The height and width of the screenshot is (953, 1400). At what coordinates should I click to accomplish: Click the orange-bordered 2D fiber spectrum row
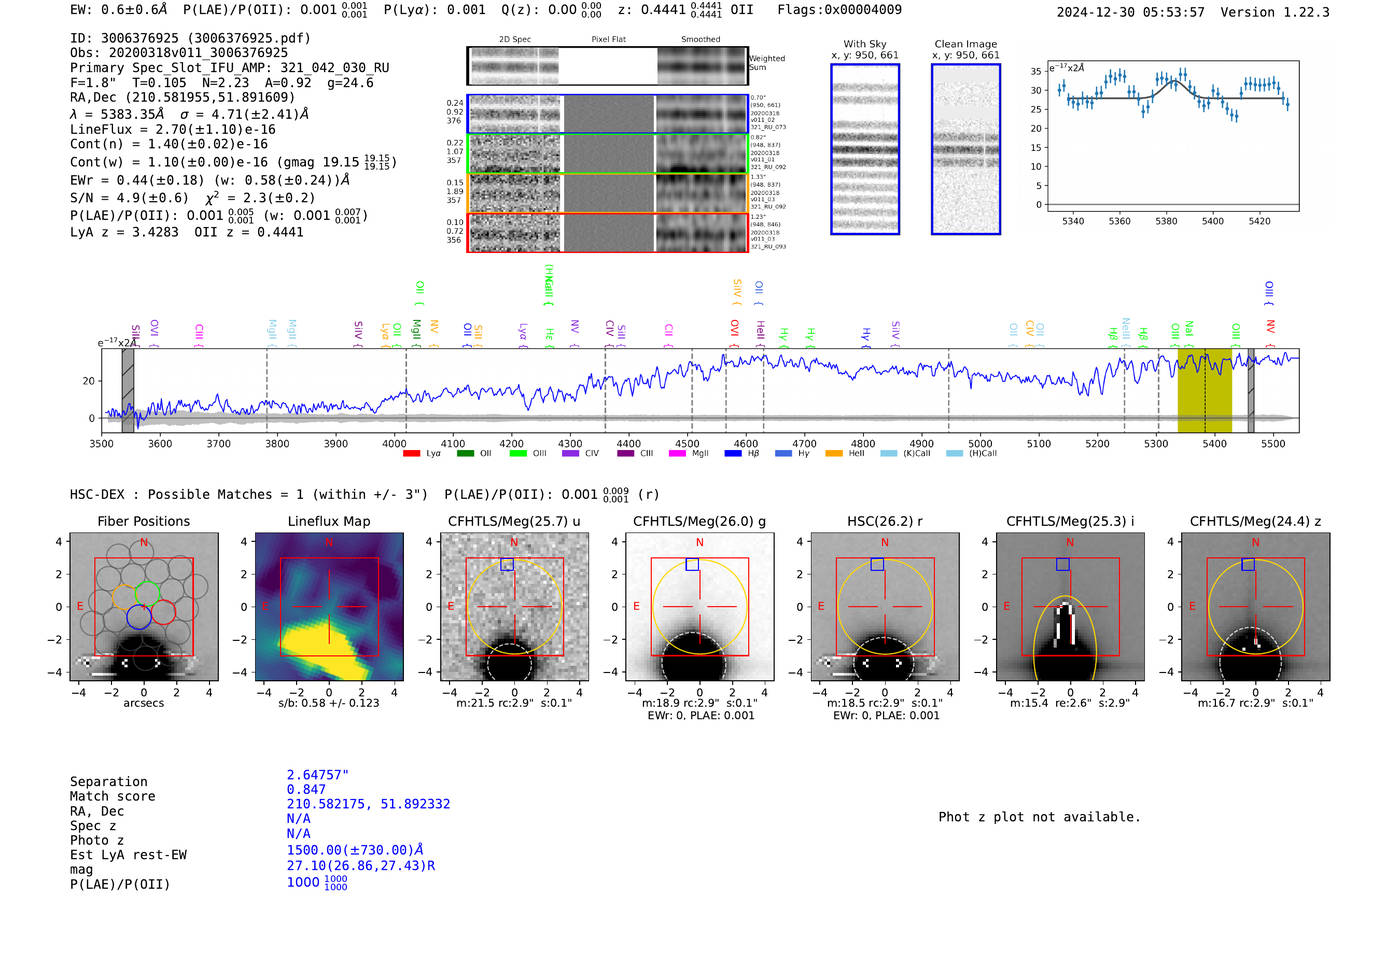point(607,193)
